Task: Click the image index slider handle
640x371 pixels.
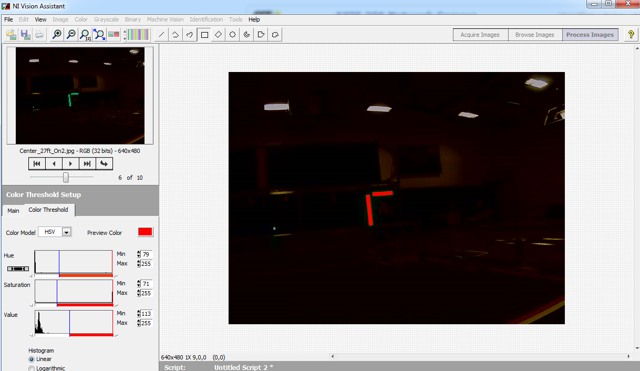Action: pos(66,178)
